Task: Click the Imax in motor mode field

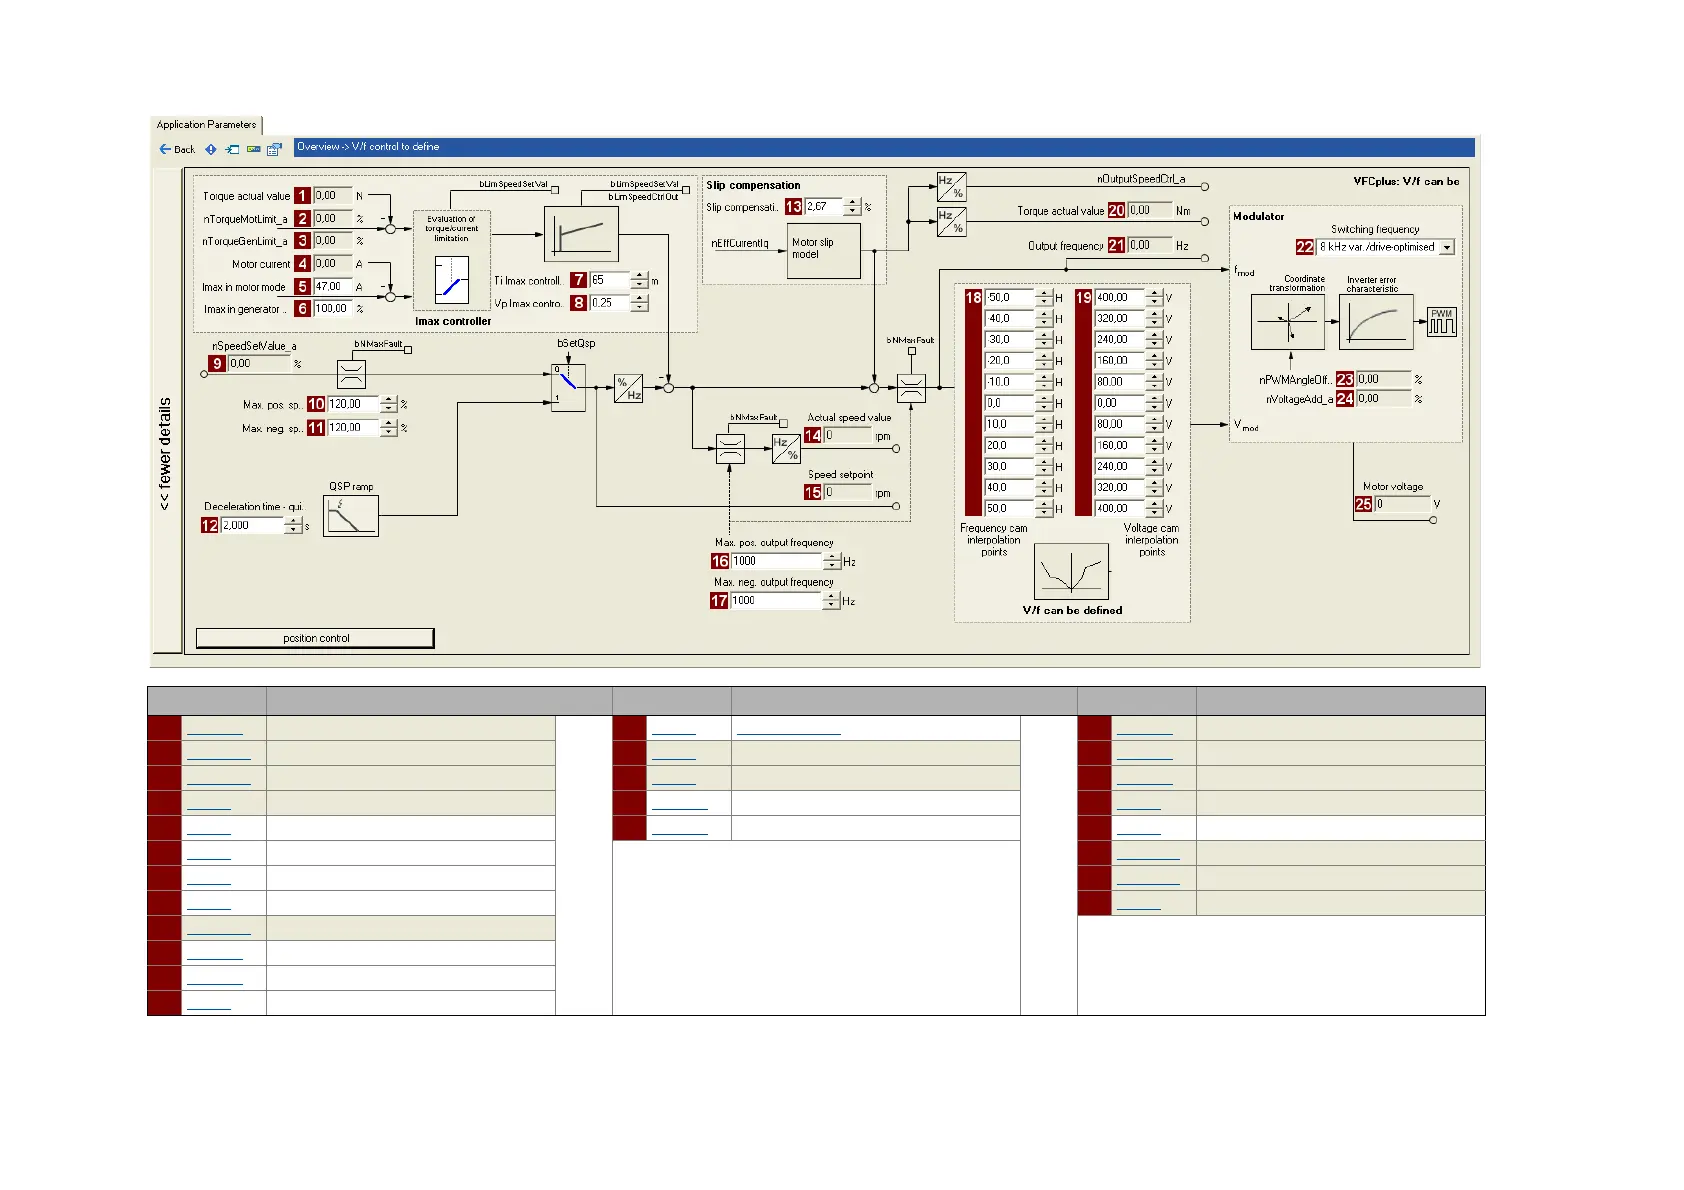Action: (332, 287)
